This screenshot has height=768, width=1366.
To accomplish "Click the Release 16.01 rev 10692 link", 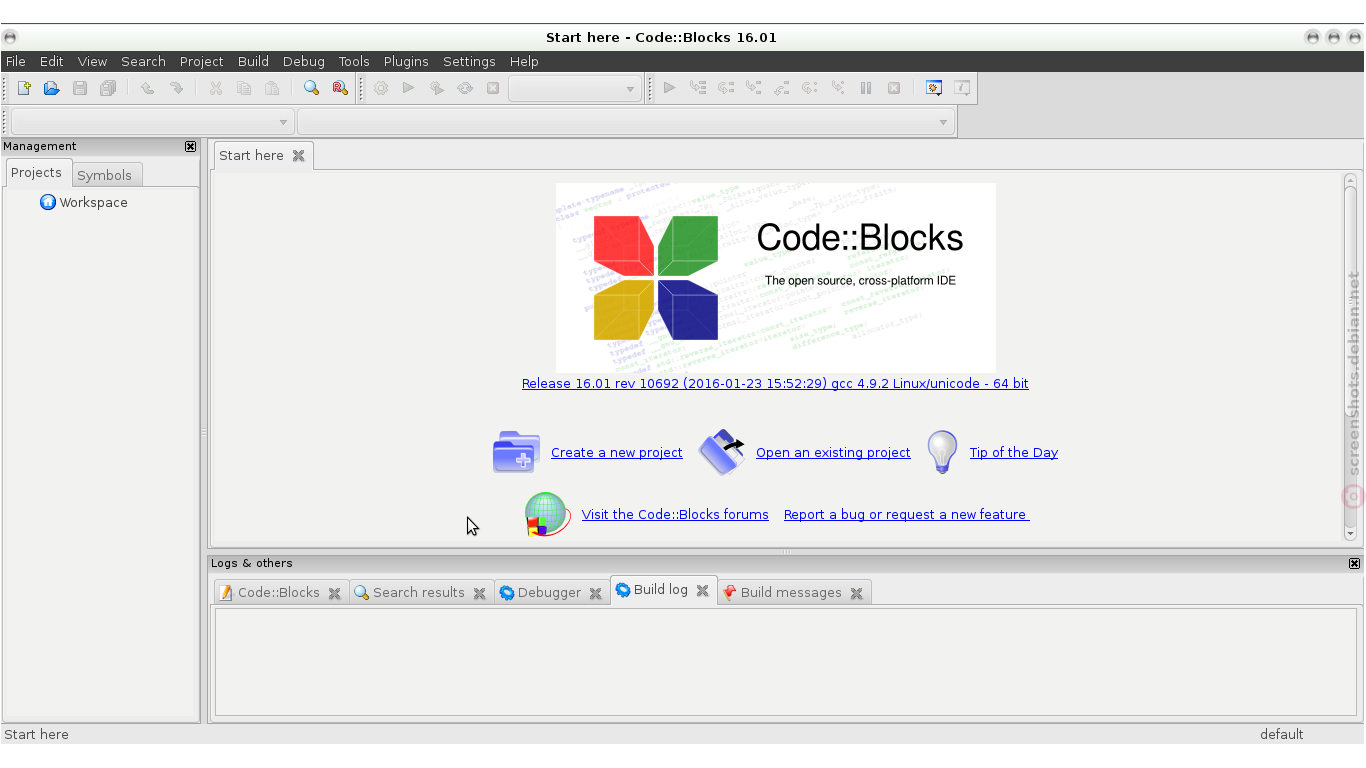I will [x=775, y=383].
